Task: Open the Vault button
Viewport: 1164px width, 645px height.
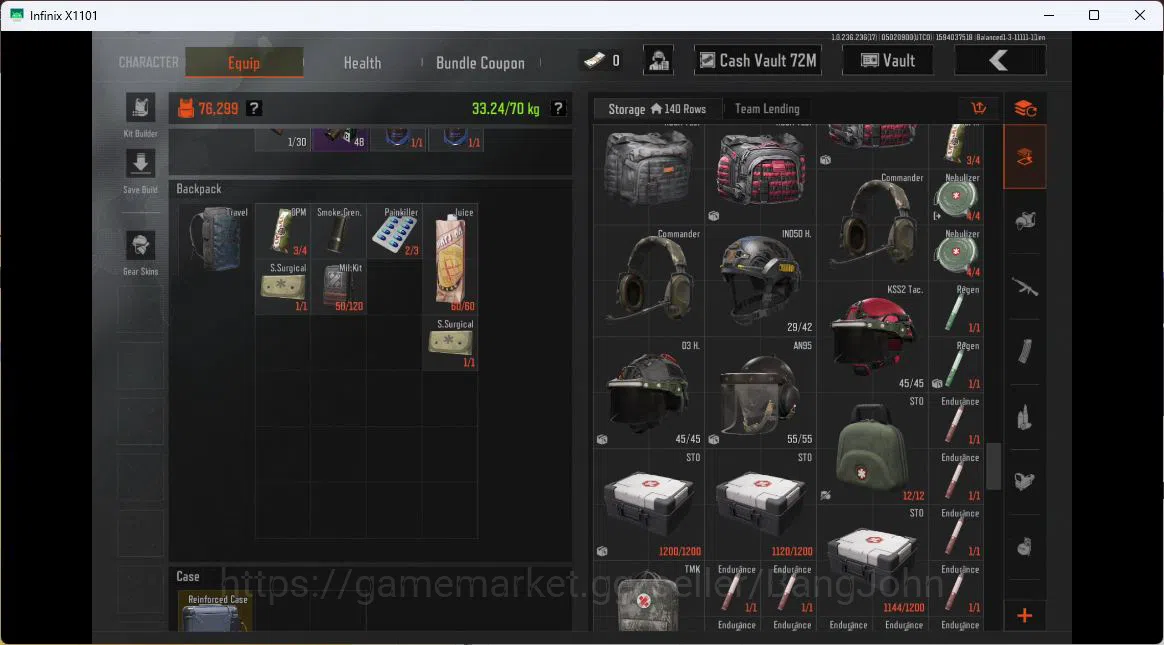Action: (888, 60)
